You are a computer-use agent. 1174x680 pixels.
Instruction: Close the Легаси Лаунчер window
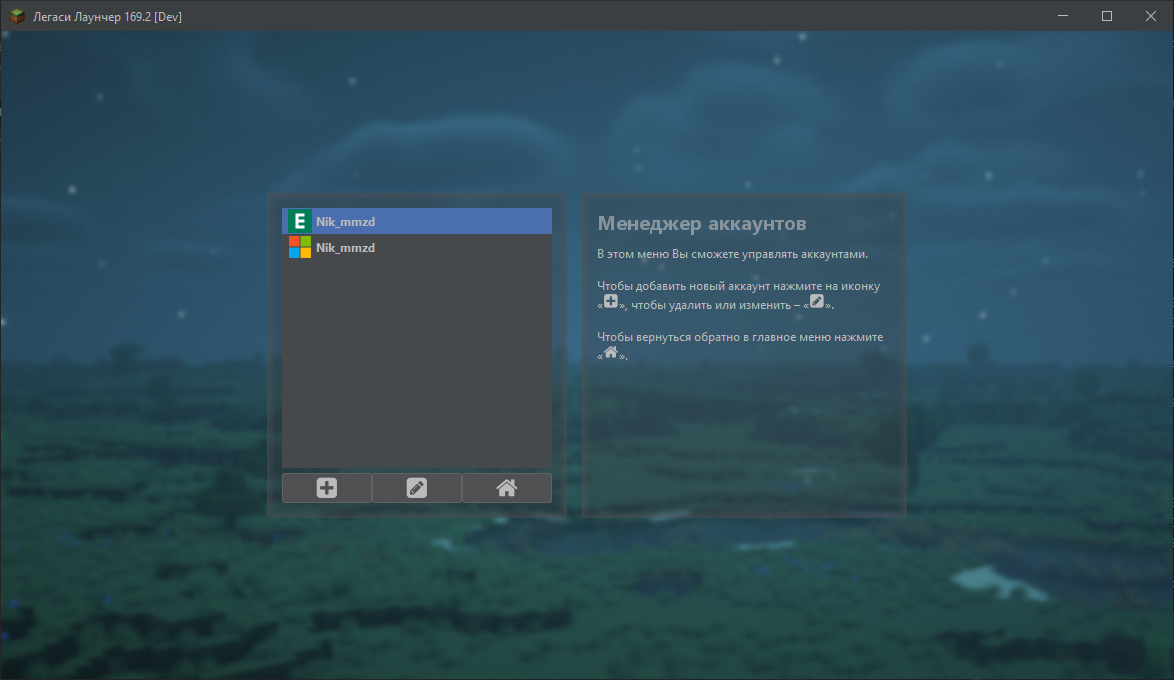click(x=1151, y=16)
